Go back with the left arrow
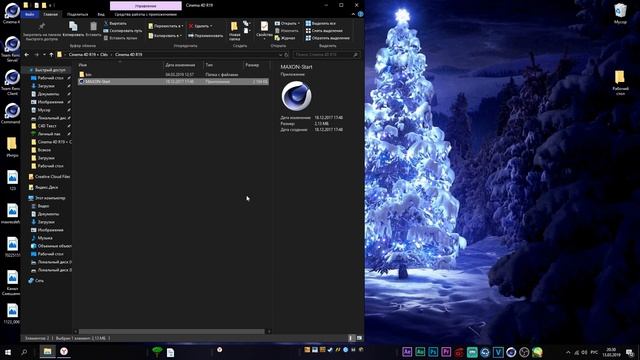Screen dimensions: 640x360 27,54
